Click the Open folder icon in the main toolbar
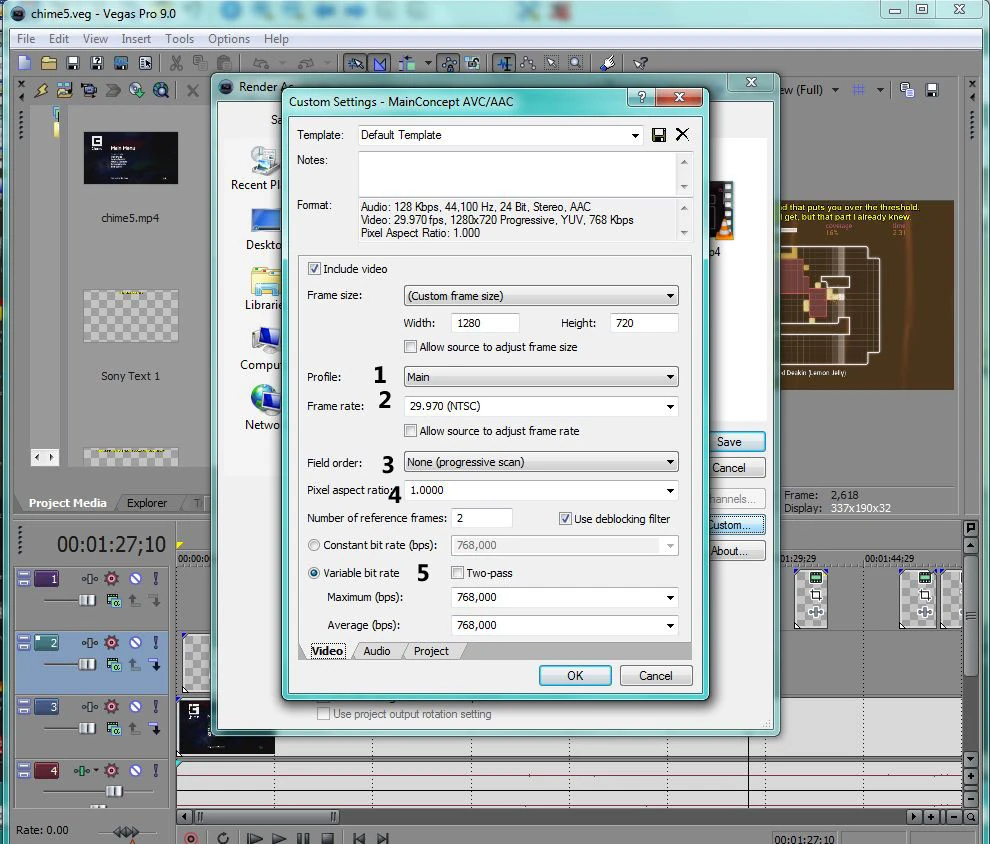The width and height of the screenshot is (990, 844). pos(48,63)
